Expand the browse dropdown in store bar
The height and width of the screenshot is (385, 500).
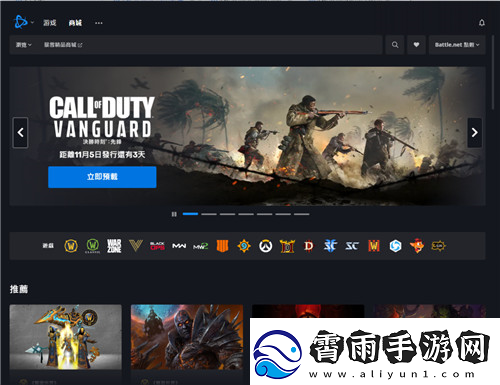pyautogui.click(x=24, y=45)
